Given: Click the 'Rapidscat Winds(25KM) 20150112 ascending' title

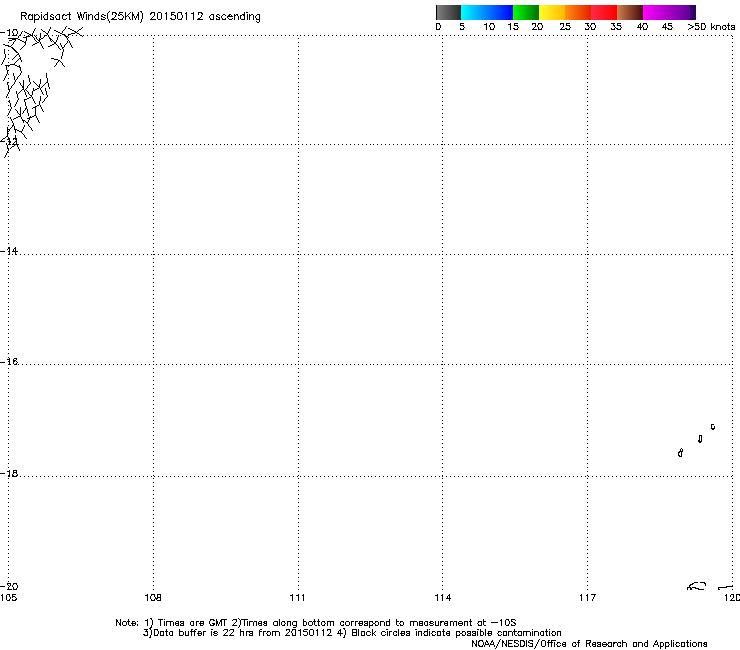Looking at the screenshot, I should pos(140,17).
